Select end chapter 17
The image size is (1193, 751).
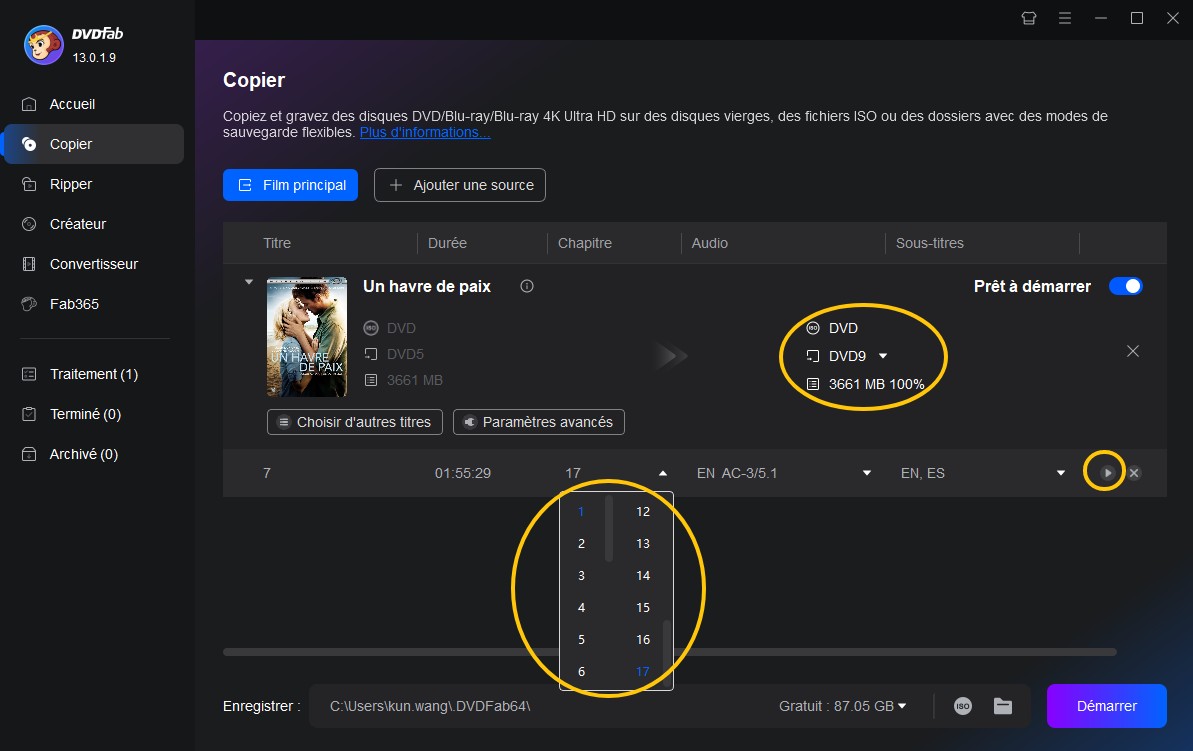(643, 671)
